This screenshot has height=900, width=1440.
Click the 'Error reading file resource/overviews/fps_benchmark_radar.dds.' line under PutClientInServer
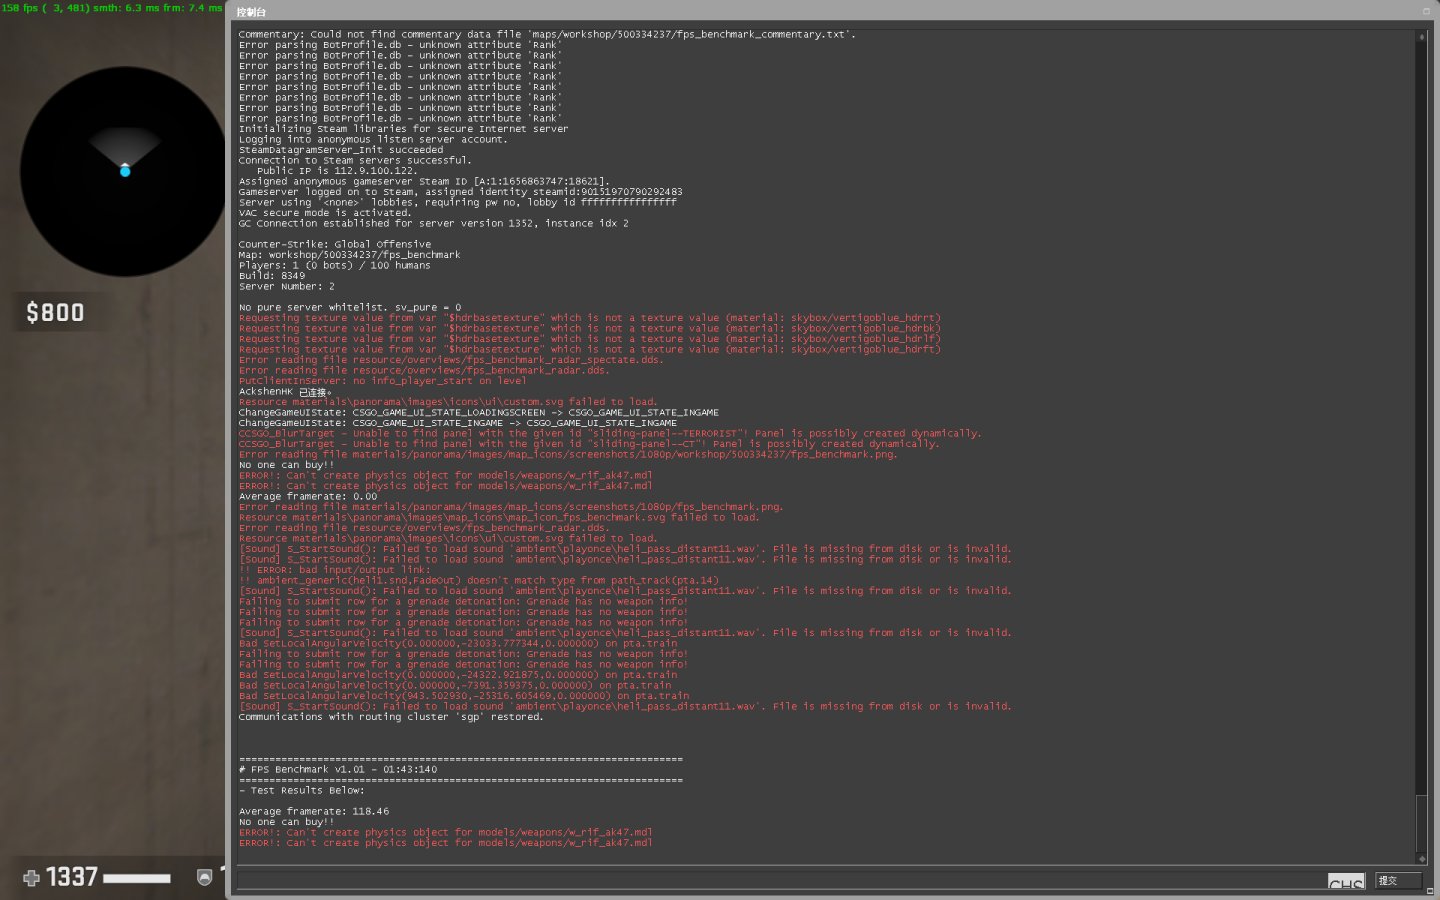click(x=424, y=370)
